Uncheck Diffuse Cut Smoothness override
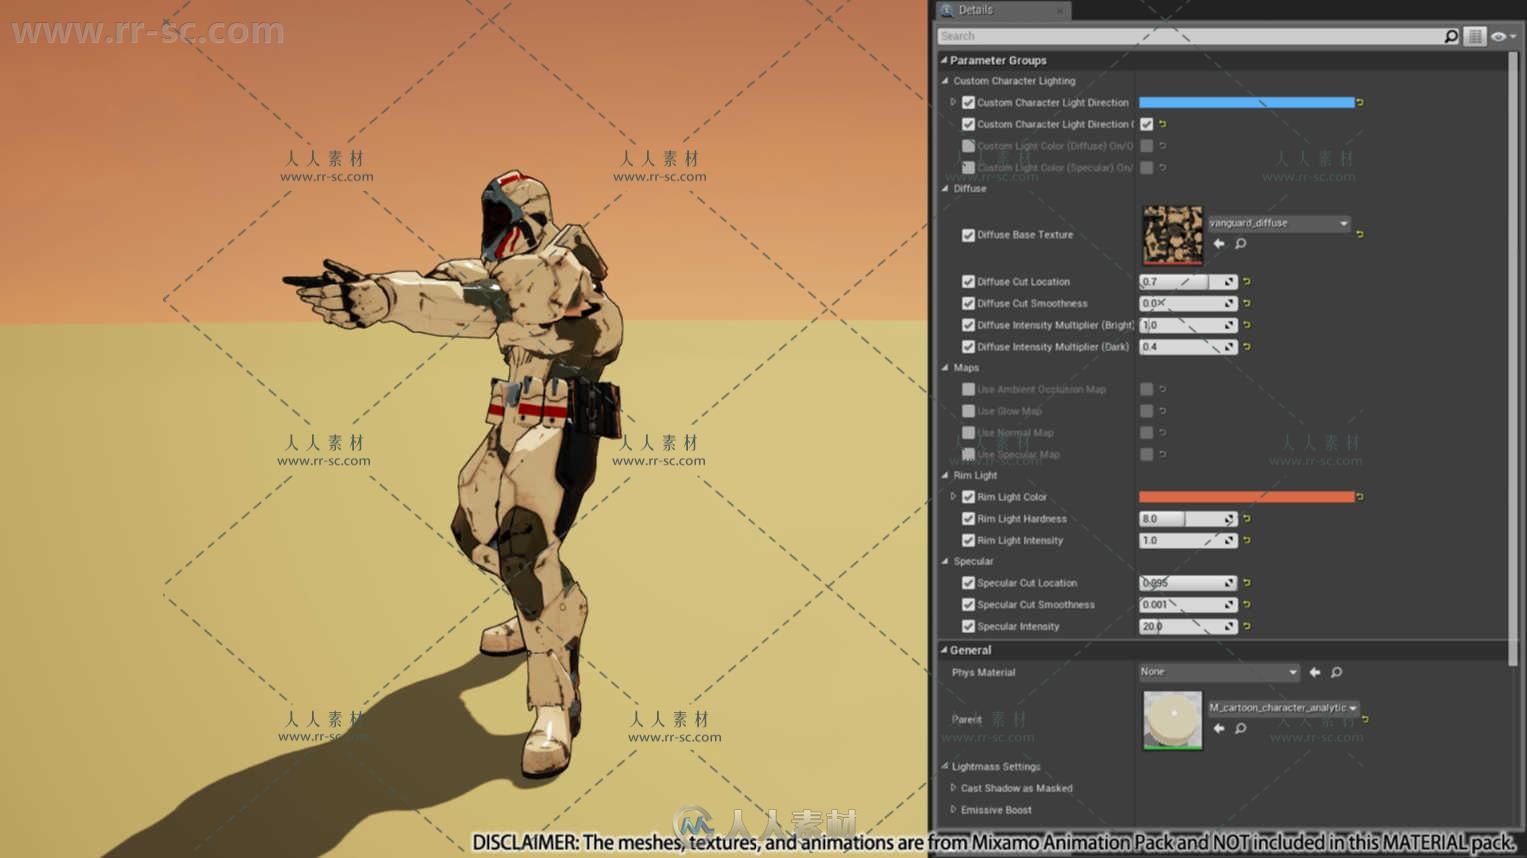The width and height of the screenshot is (1527, 858). pos(968,303)
